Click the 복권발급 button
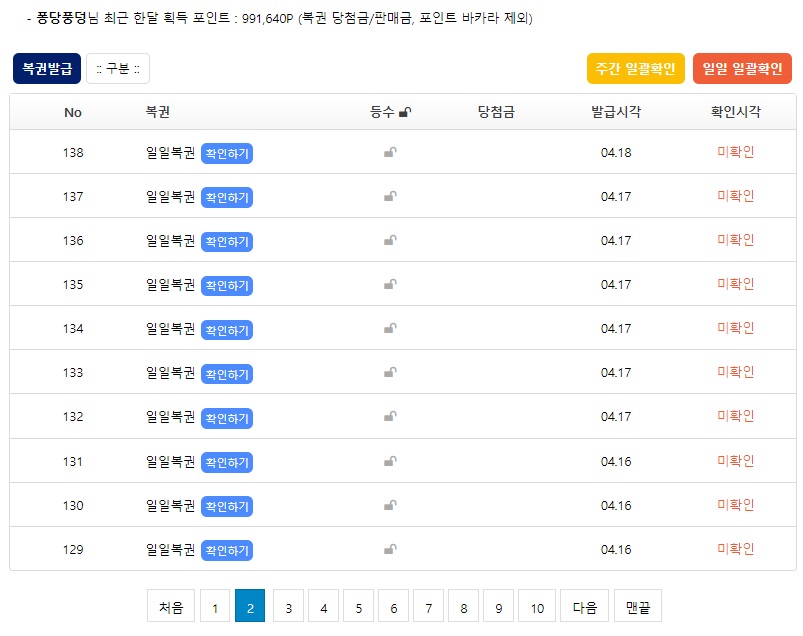This screenshot has height=636, width=803. pyautogui.click(x=47, y=69)
